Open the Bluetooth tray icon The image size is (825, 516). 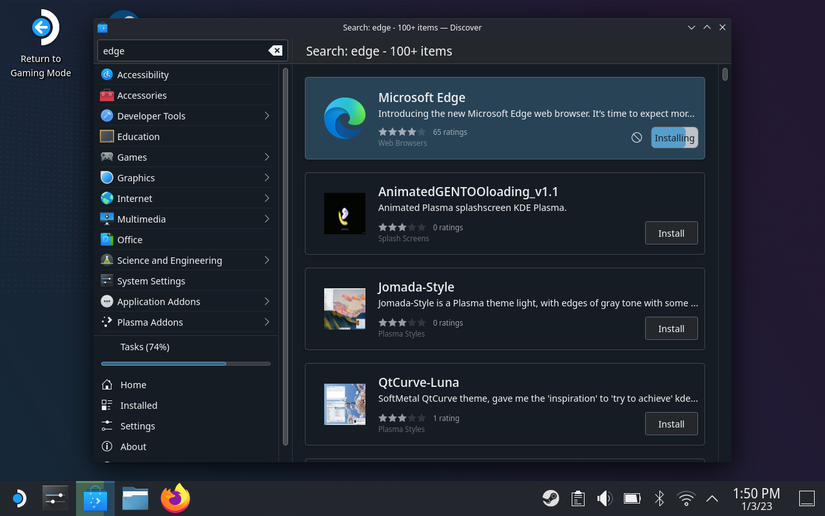659,498
